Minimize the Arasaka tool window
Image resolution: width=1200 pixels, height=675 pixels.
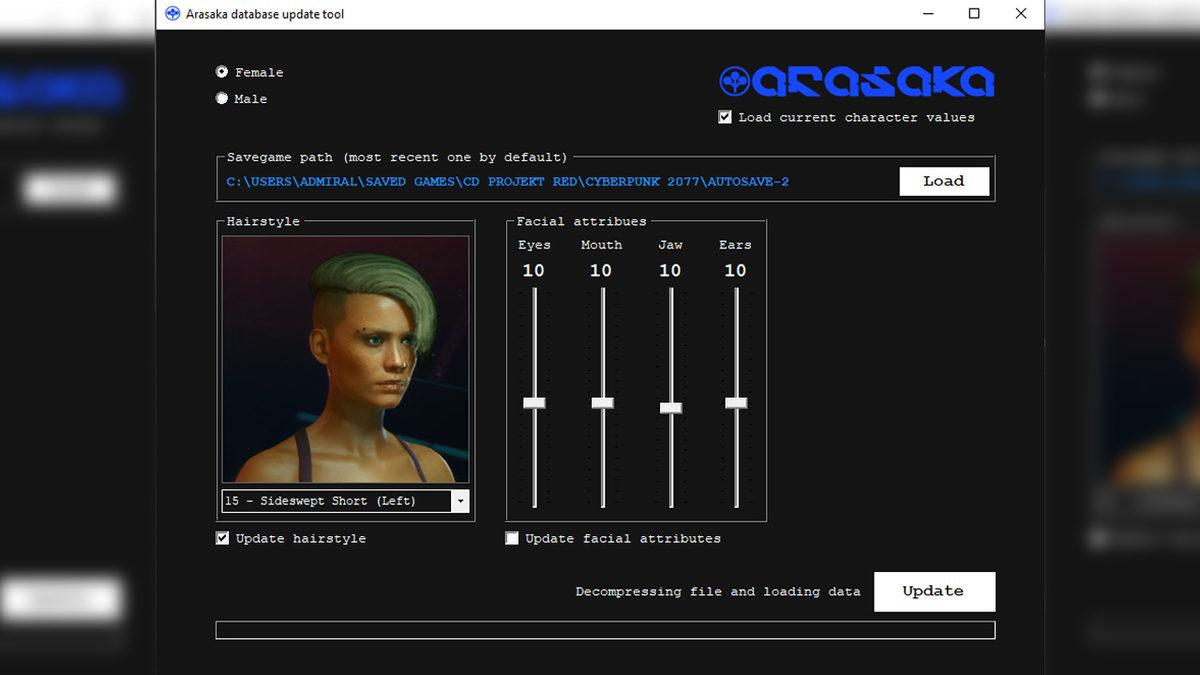pyautogui.click(x=927, y=14)
